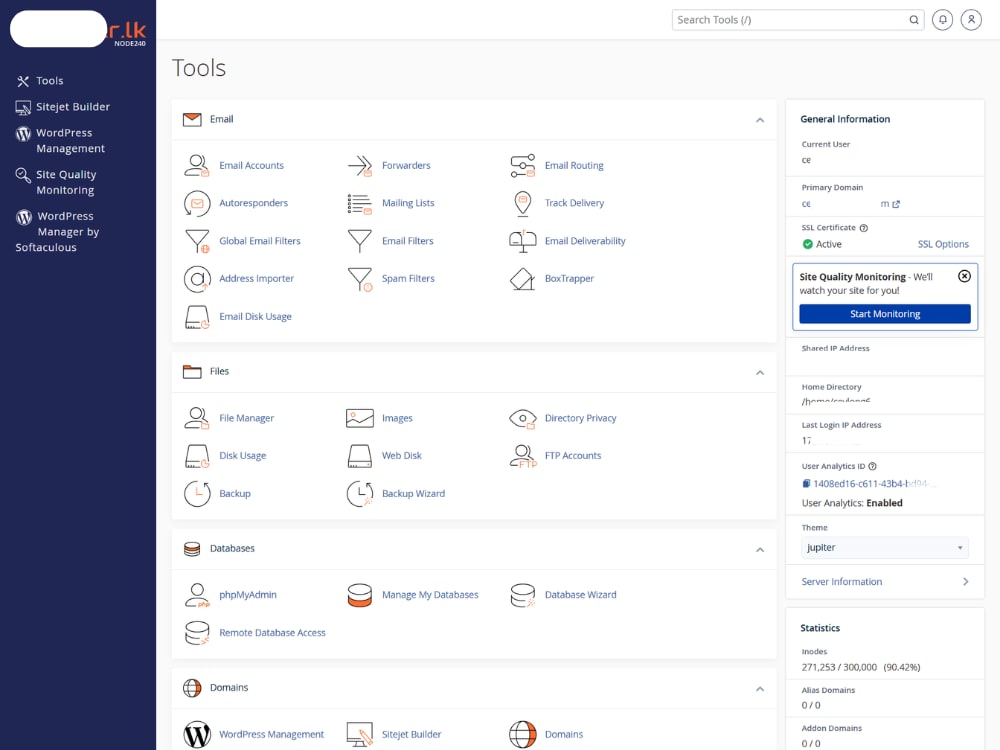This screenshot has width=1000, height=750.
Task: Click the User Analytics ID help icon
Action: click(x=872, y=466)
